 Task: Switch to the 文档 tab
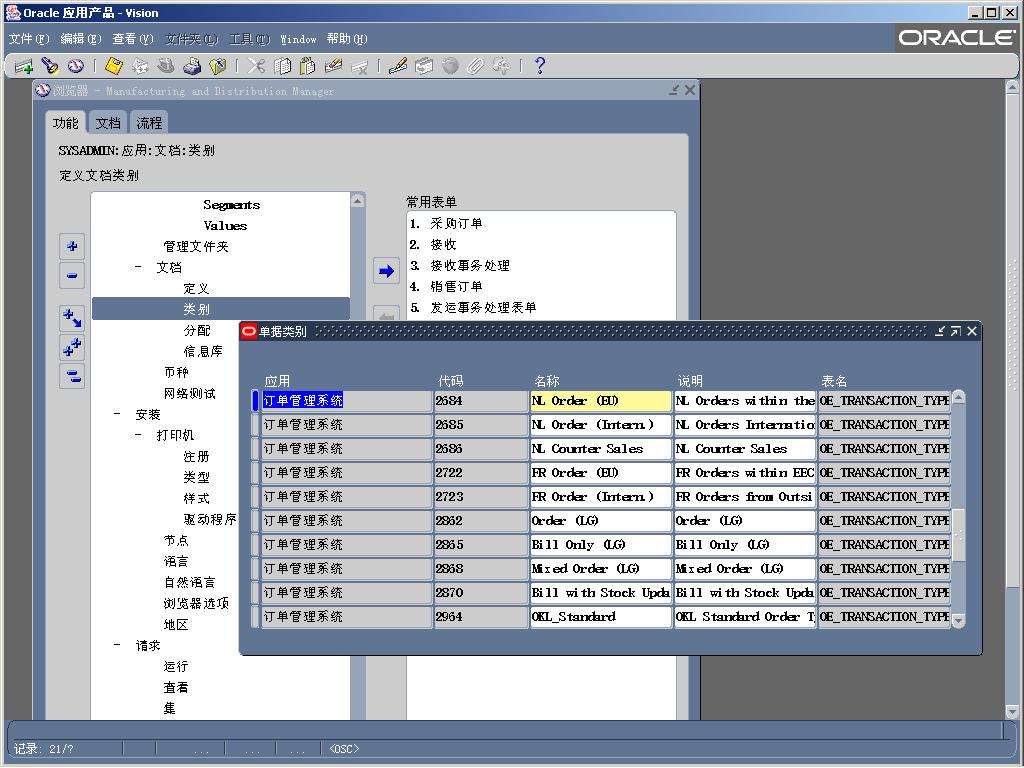click(108, 123)
